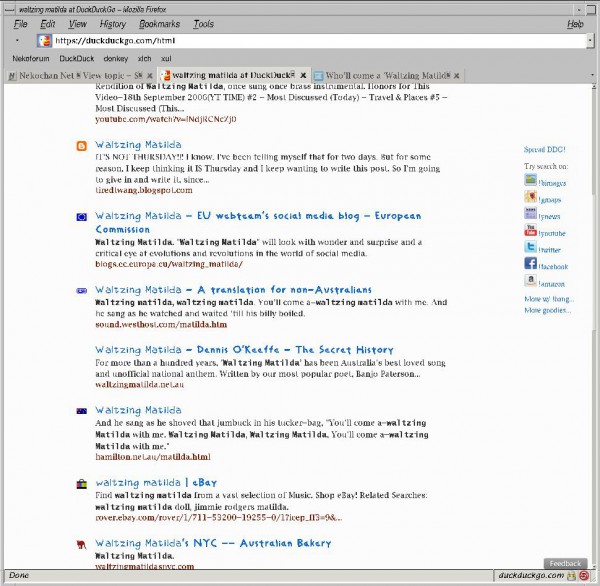
Task: Open the Bookmarks menu
Action: click(159, 24)
